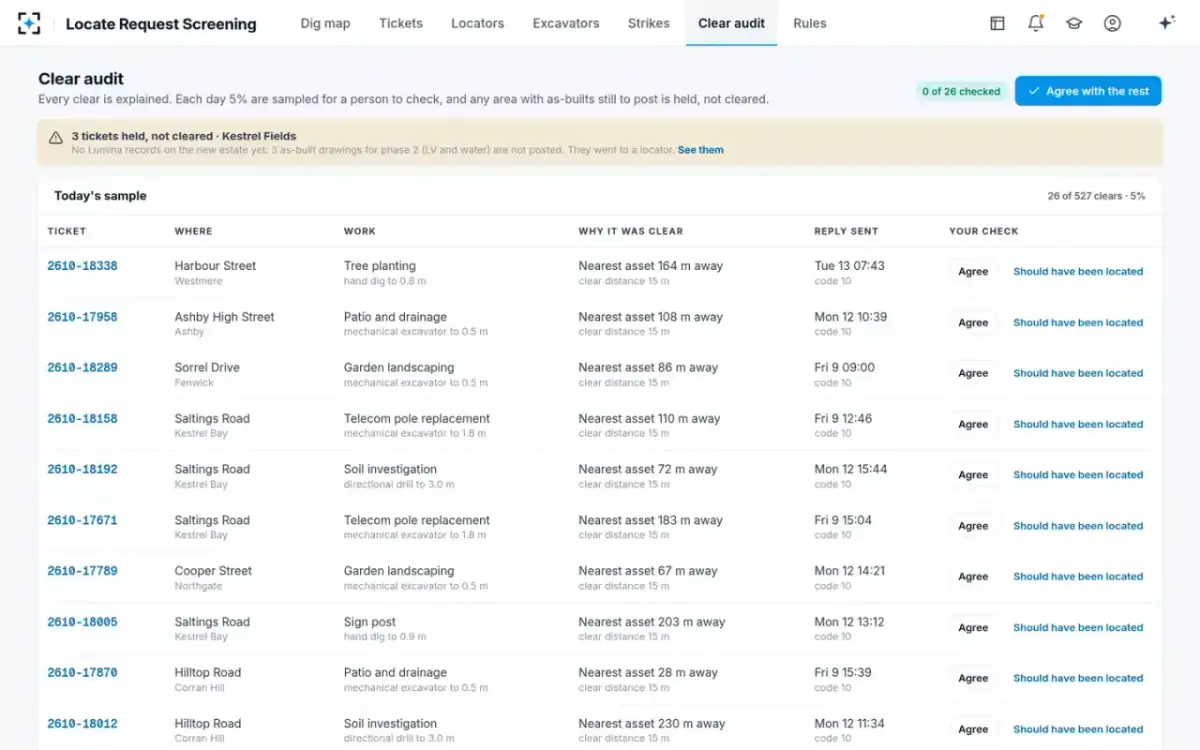Screen dimensions: 1200x750
Task: Mark Ashby High Street should have been located
Action: 1078,323
